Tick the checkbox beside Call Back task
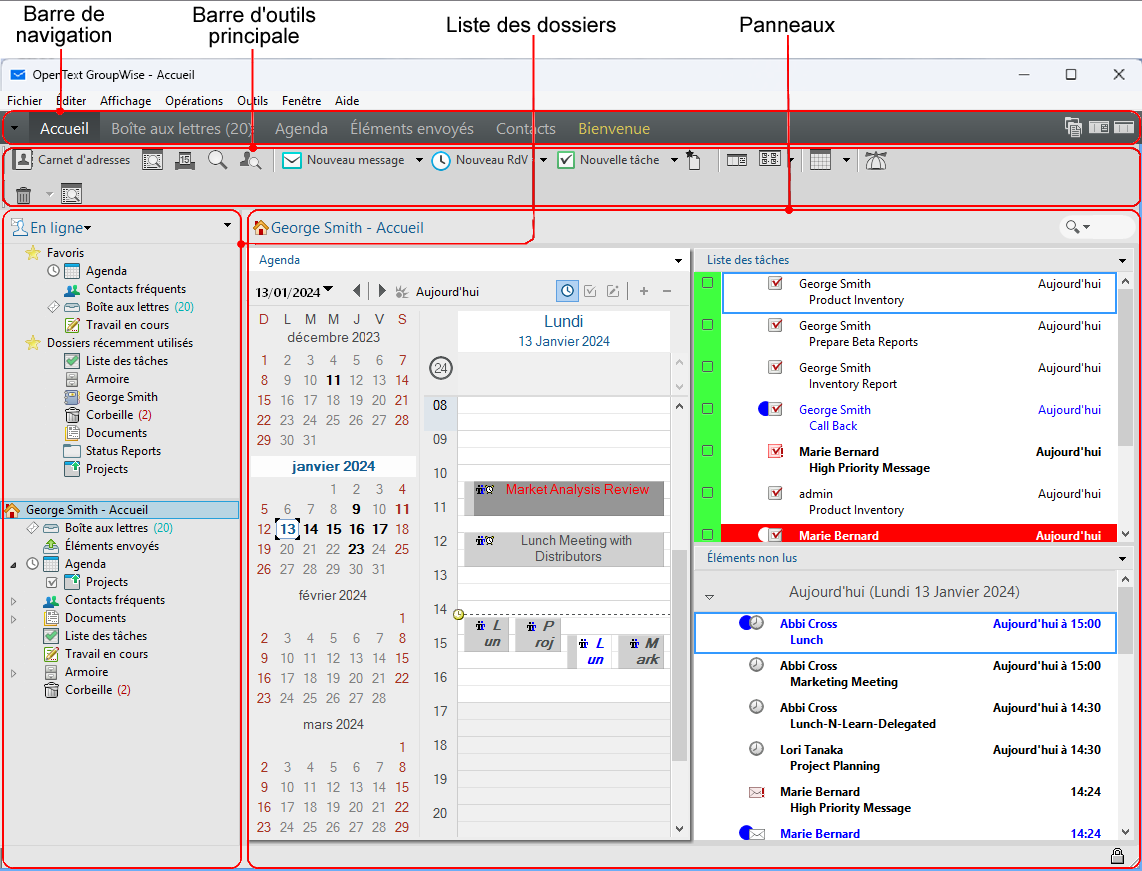The height and width of the screenshot is (871, 1142). pos(707,409)
